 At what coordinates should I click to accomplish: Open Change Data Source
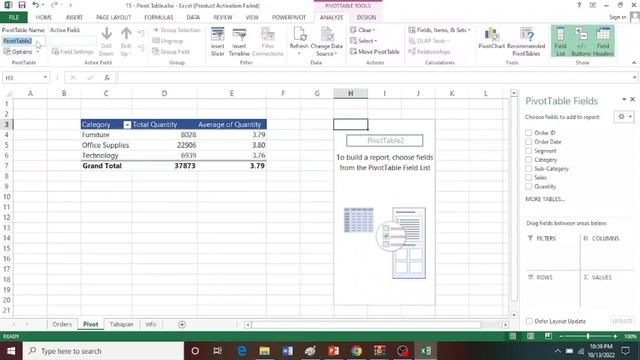[327, 42]
